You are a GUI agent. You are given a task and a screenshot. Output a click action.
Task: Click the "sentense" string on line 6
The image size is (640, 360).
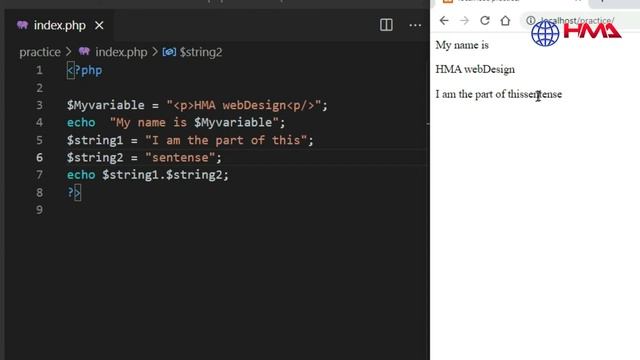[x=180, y=158]
